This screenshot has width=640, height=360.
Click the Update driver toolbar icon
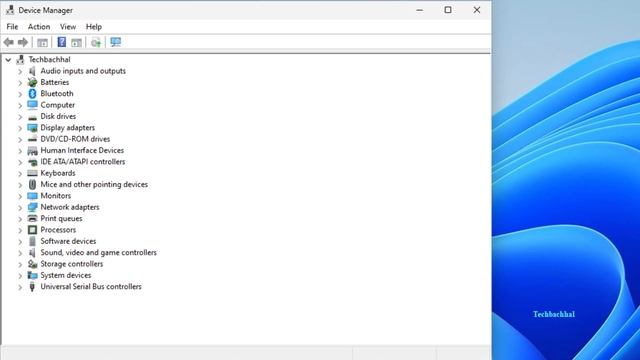[x=96, y=42]
